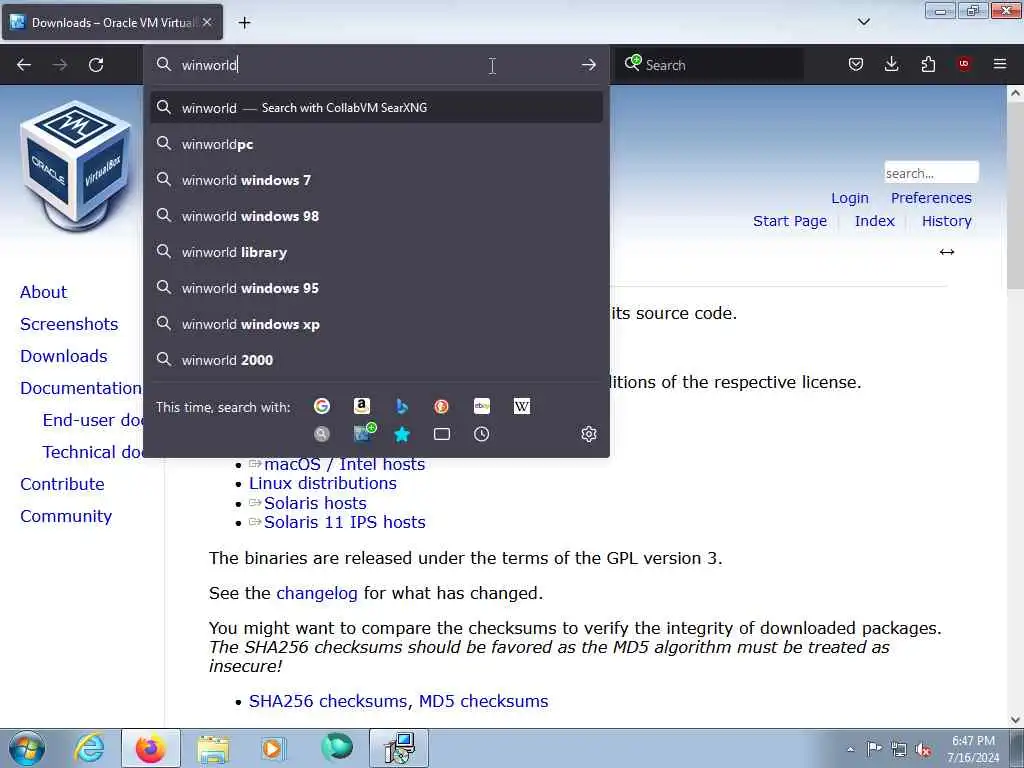Open the Contribute sidebar link

[62, 484]
